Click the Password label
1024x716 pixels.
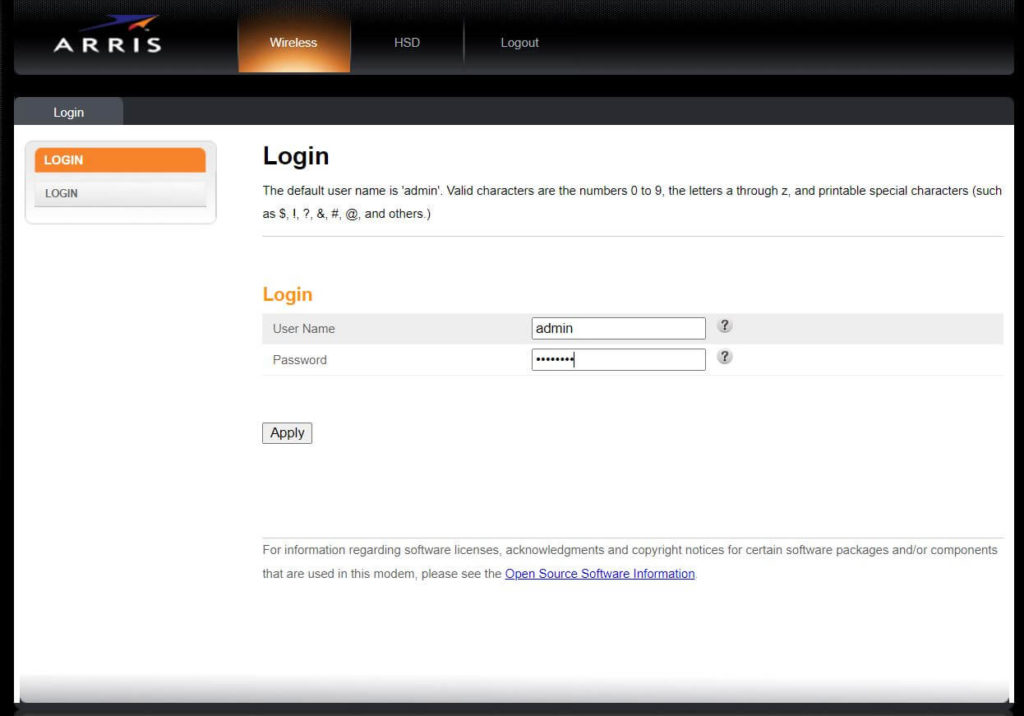300,360
